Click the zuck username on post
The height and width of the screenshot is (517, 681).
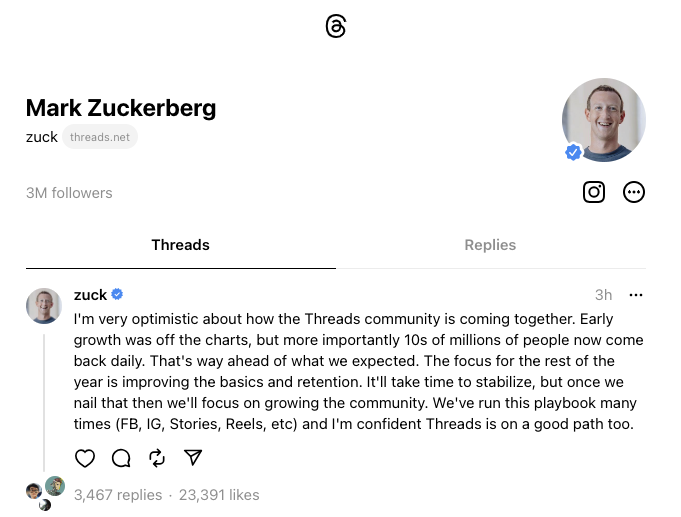pyautogui.click(x=90, y=294)
